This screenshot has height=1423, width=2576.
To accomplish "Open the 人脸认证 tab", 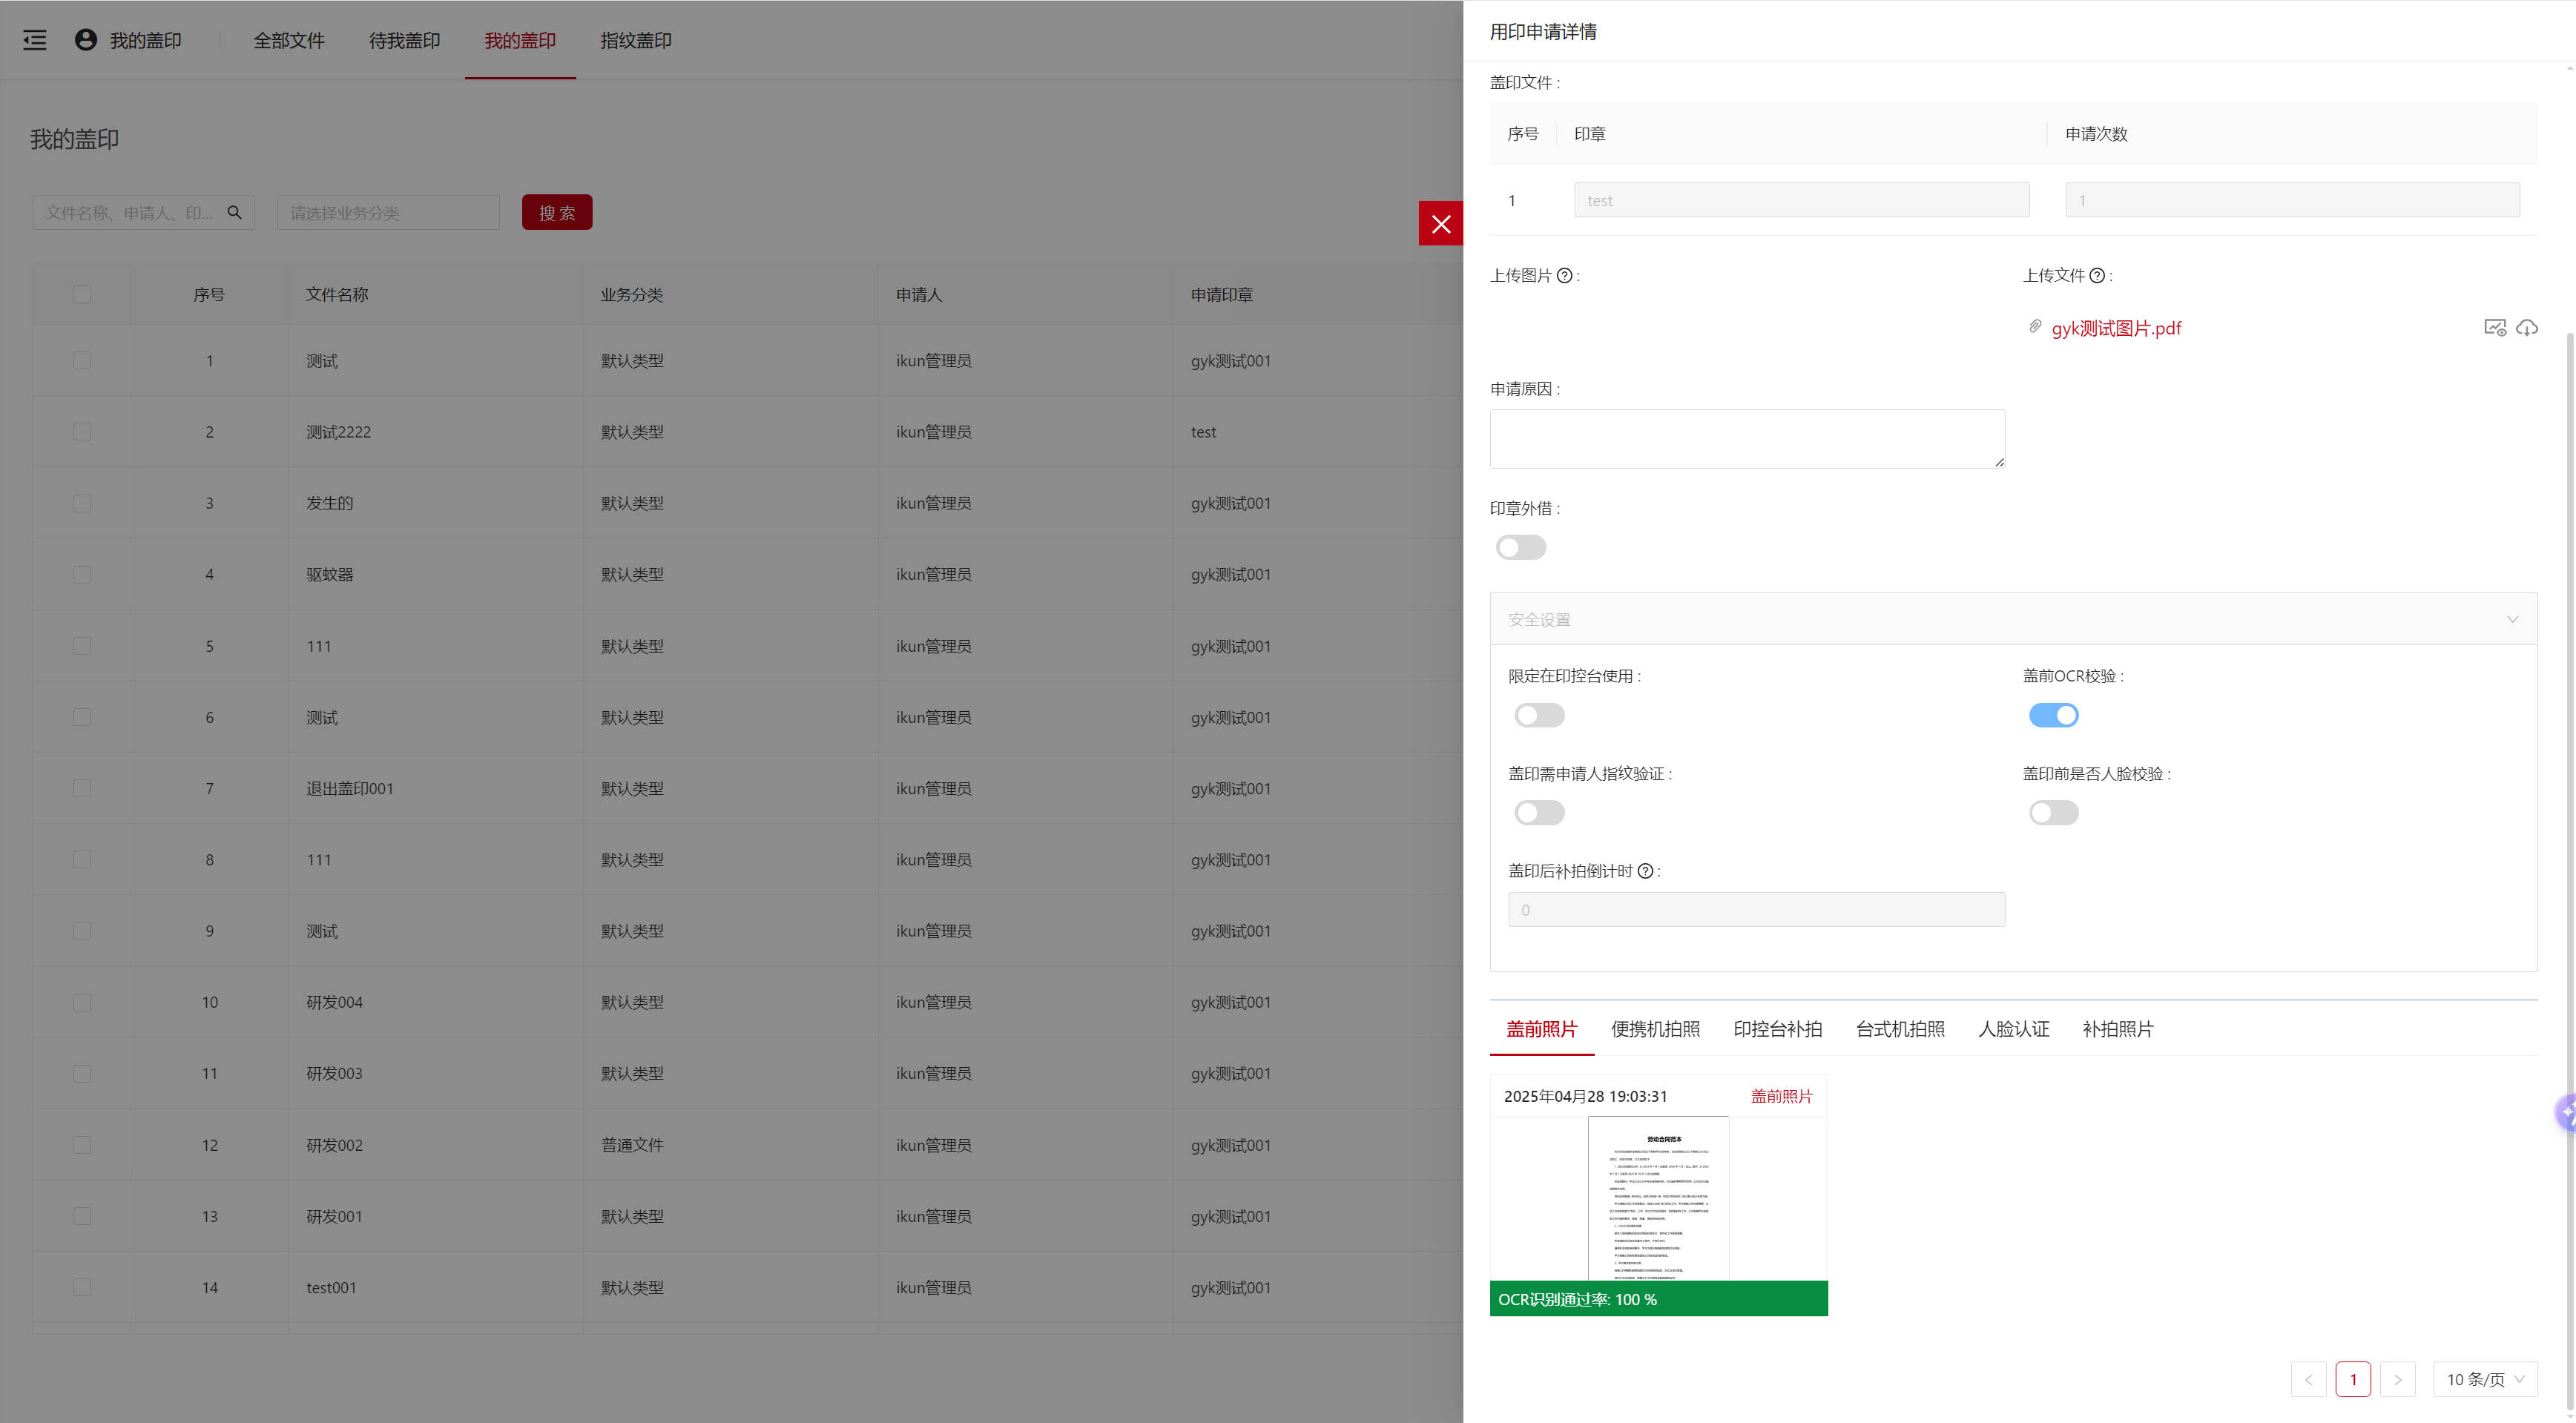I will coord(2013,1029).
